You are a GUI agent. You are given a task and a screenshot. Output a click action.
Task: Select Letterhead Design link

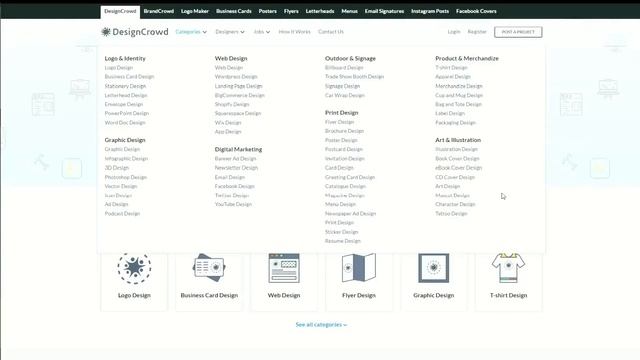pos(126,96)
